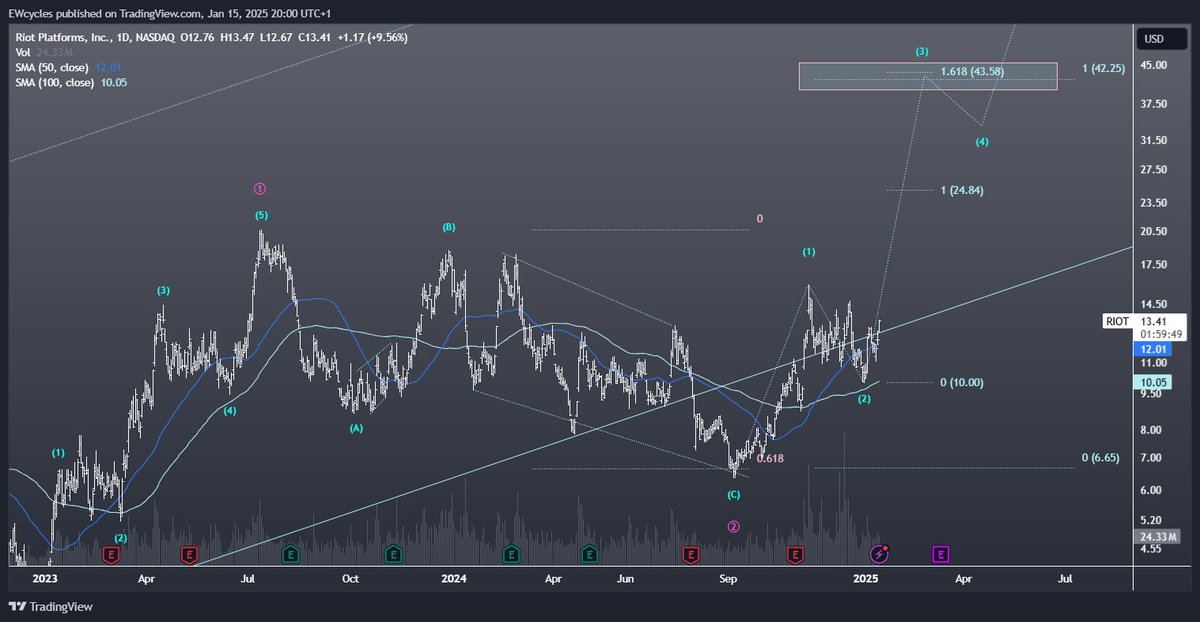Select the 0 (10.00) Fibonacci label
Viewport: 1200px width, 622px height.
(x=962, y=382)
